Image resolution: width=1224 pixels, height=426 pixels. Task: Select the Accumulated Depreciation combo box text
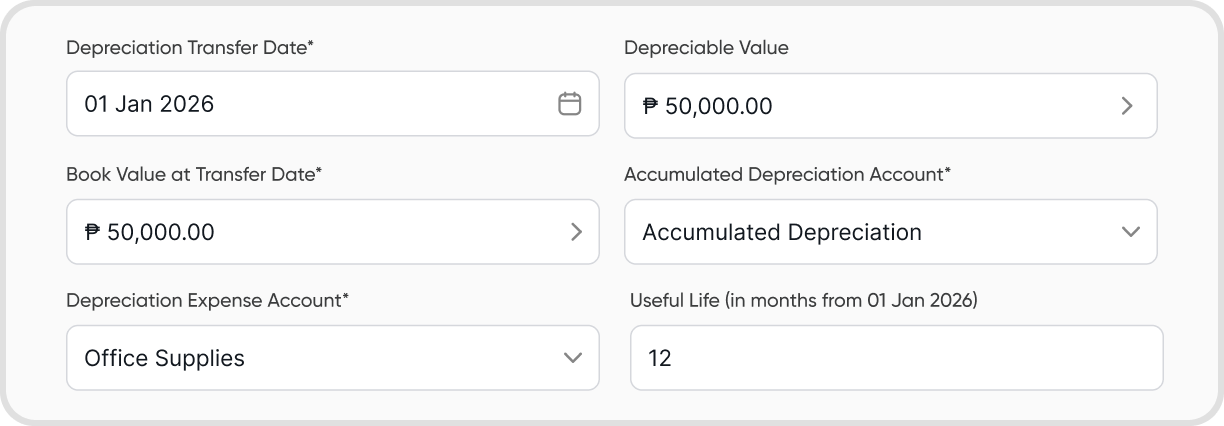coord(782,232)
